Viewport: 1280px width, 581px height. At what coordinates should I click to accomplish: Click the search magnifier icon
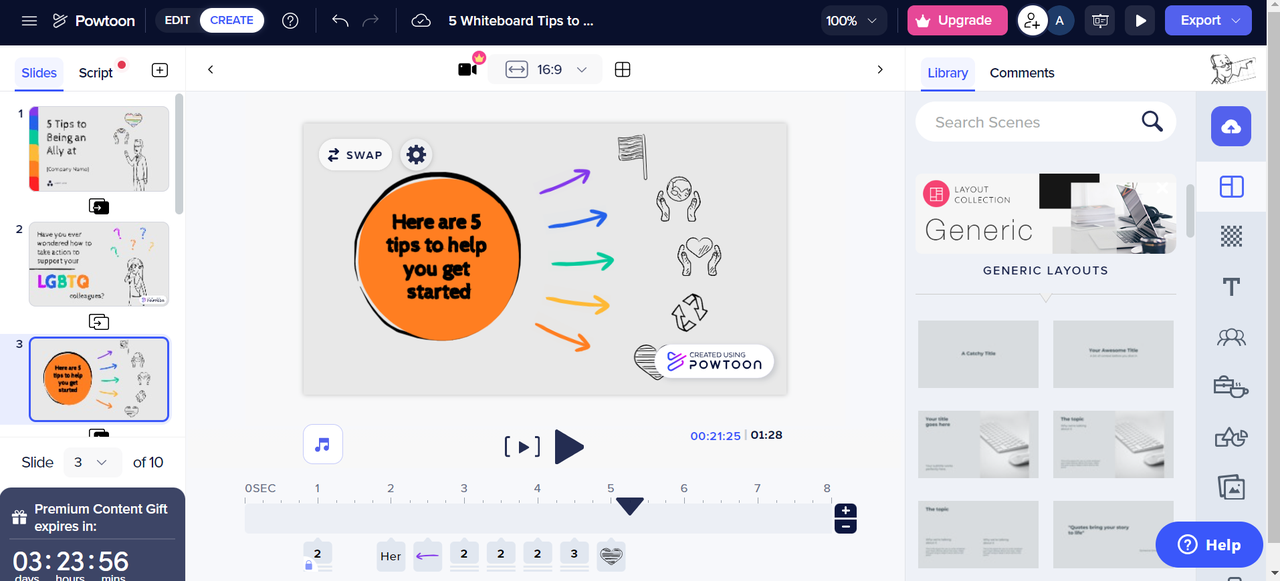tap(1152, 122)
